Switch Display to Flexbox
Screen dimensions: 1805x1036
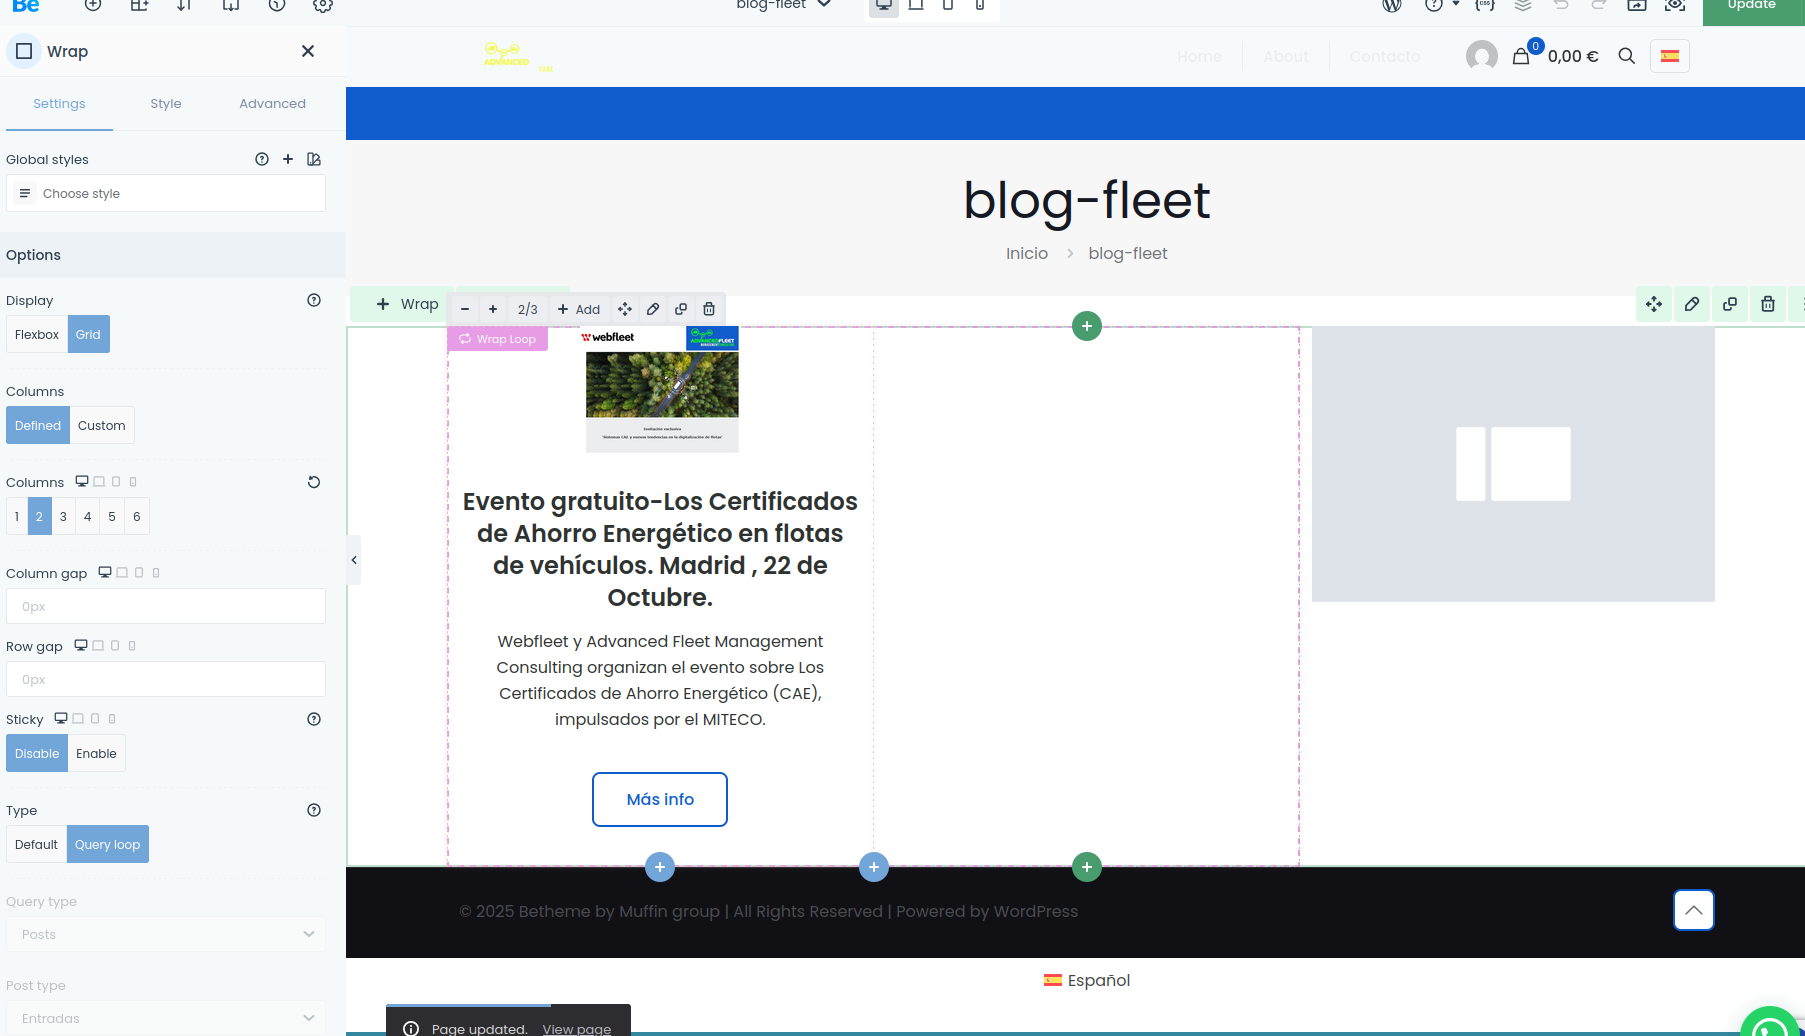click(37, 335)
